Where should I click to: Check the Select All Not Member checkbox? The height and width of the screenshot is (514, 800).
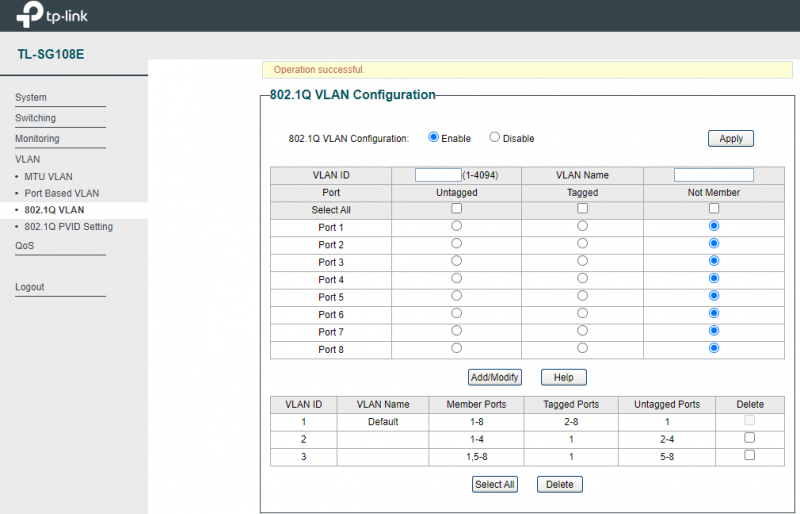(x=714, y=209)
